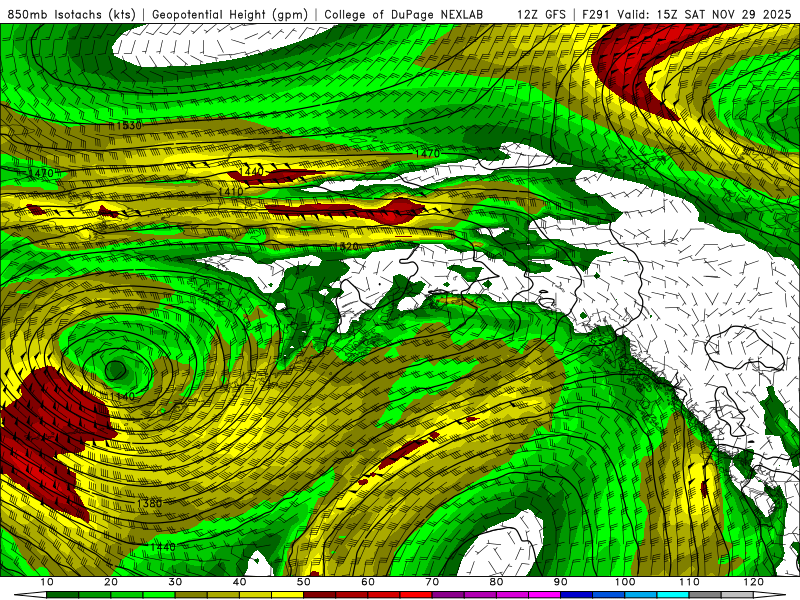The image size is (800, 600).
Task: Select the darkest green swatch at scale start
Action: point(62,595)
